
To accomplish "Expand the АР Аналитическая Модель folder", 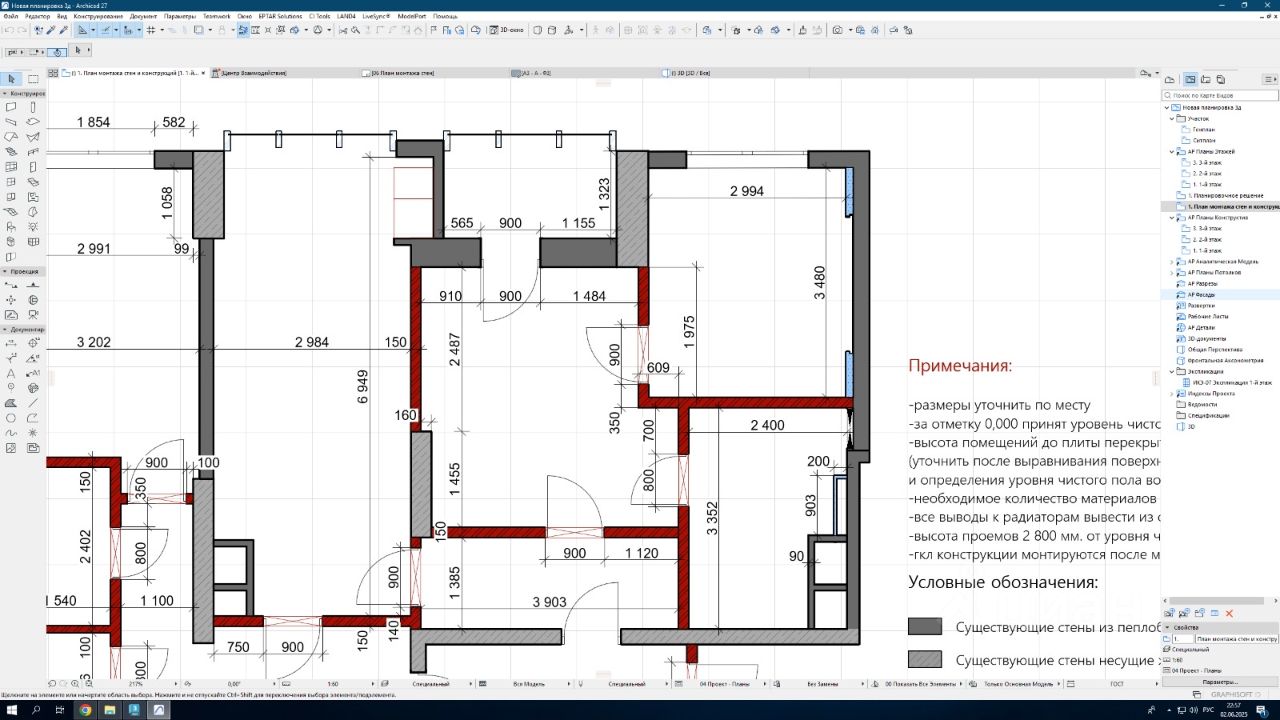I will point(1173,261).
